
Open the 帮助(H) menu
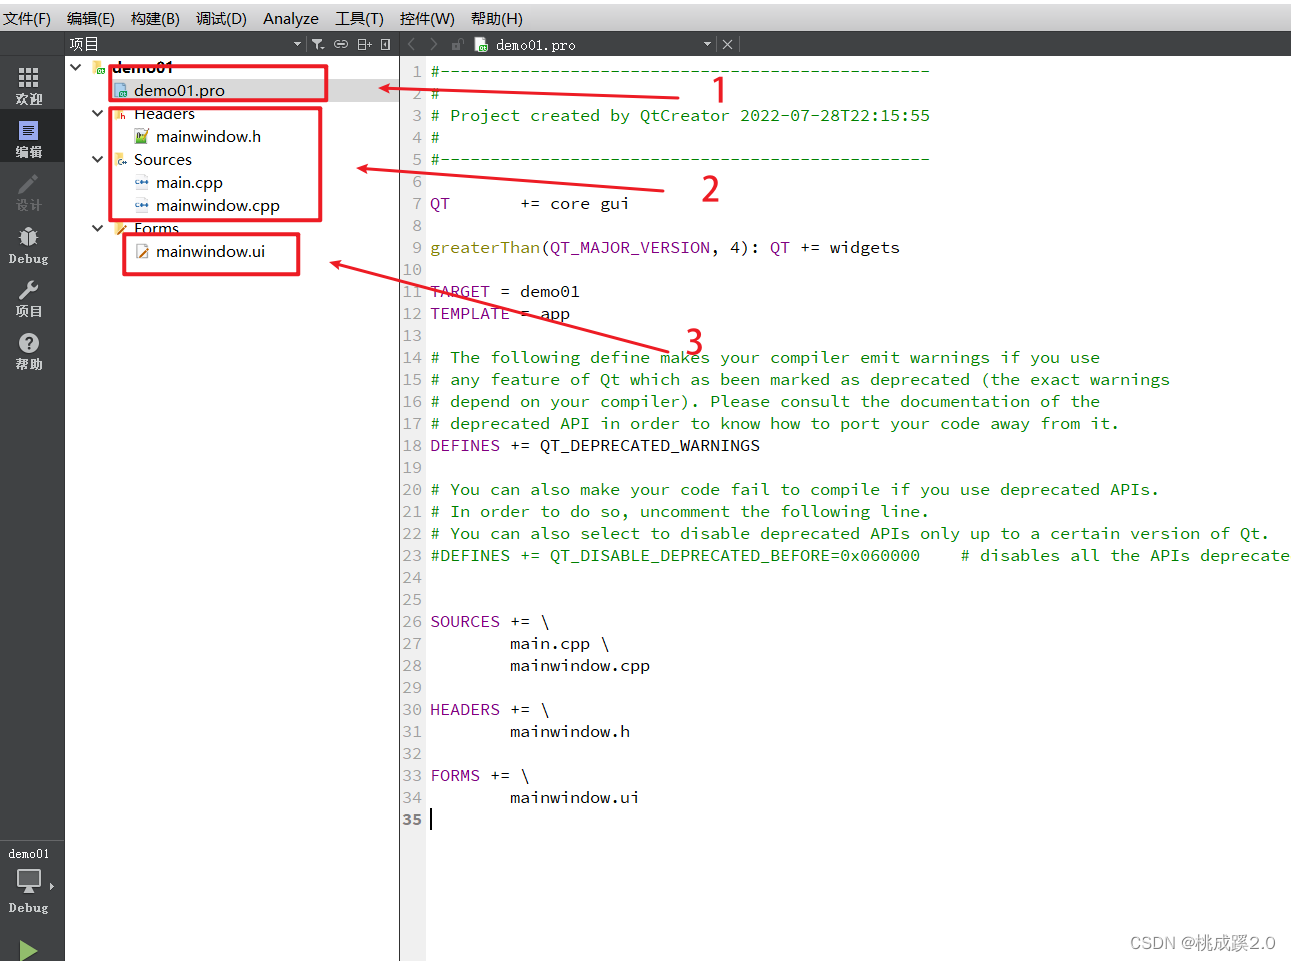pyautogui.click(x=497, y=18)
